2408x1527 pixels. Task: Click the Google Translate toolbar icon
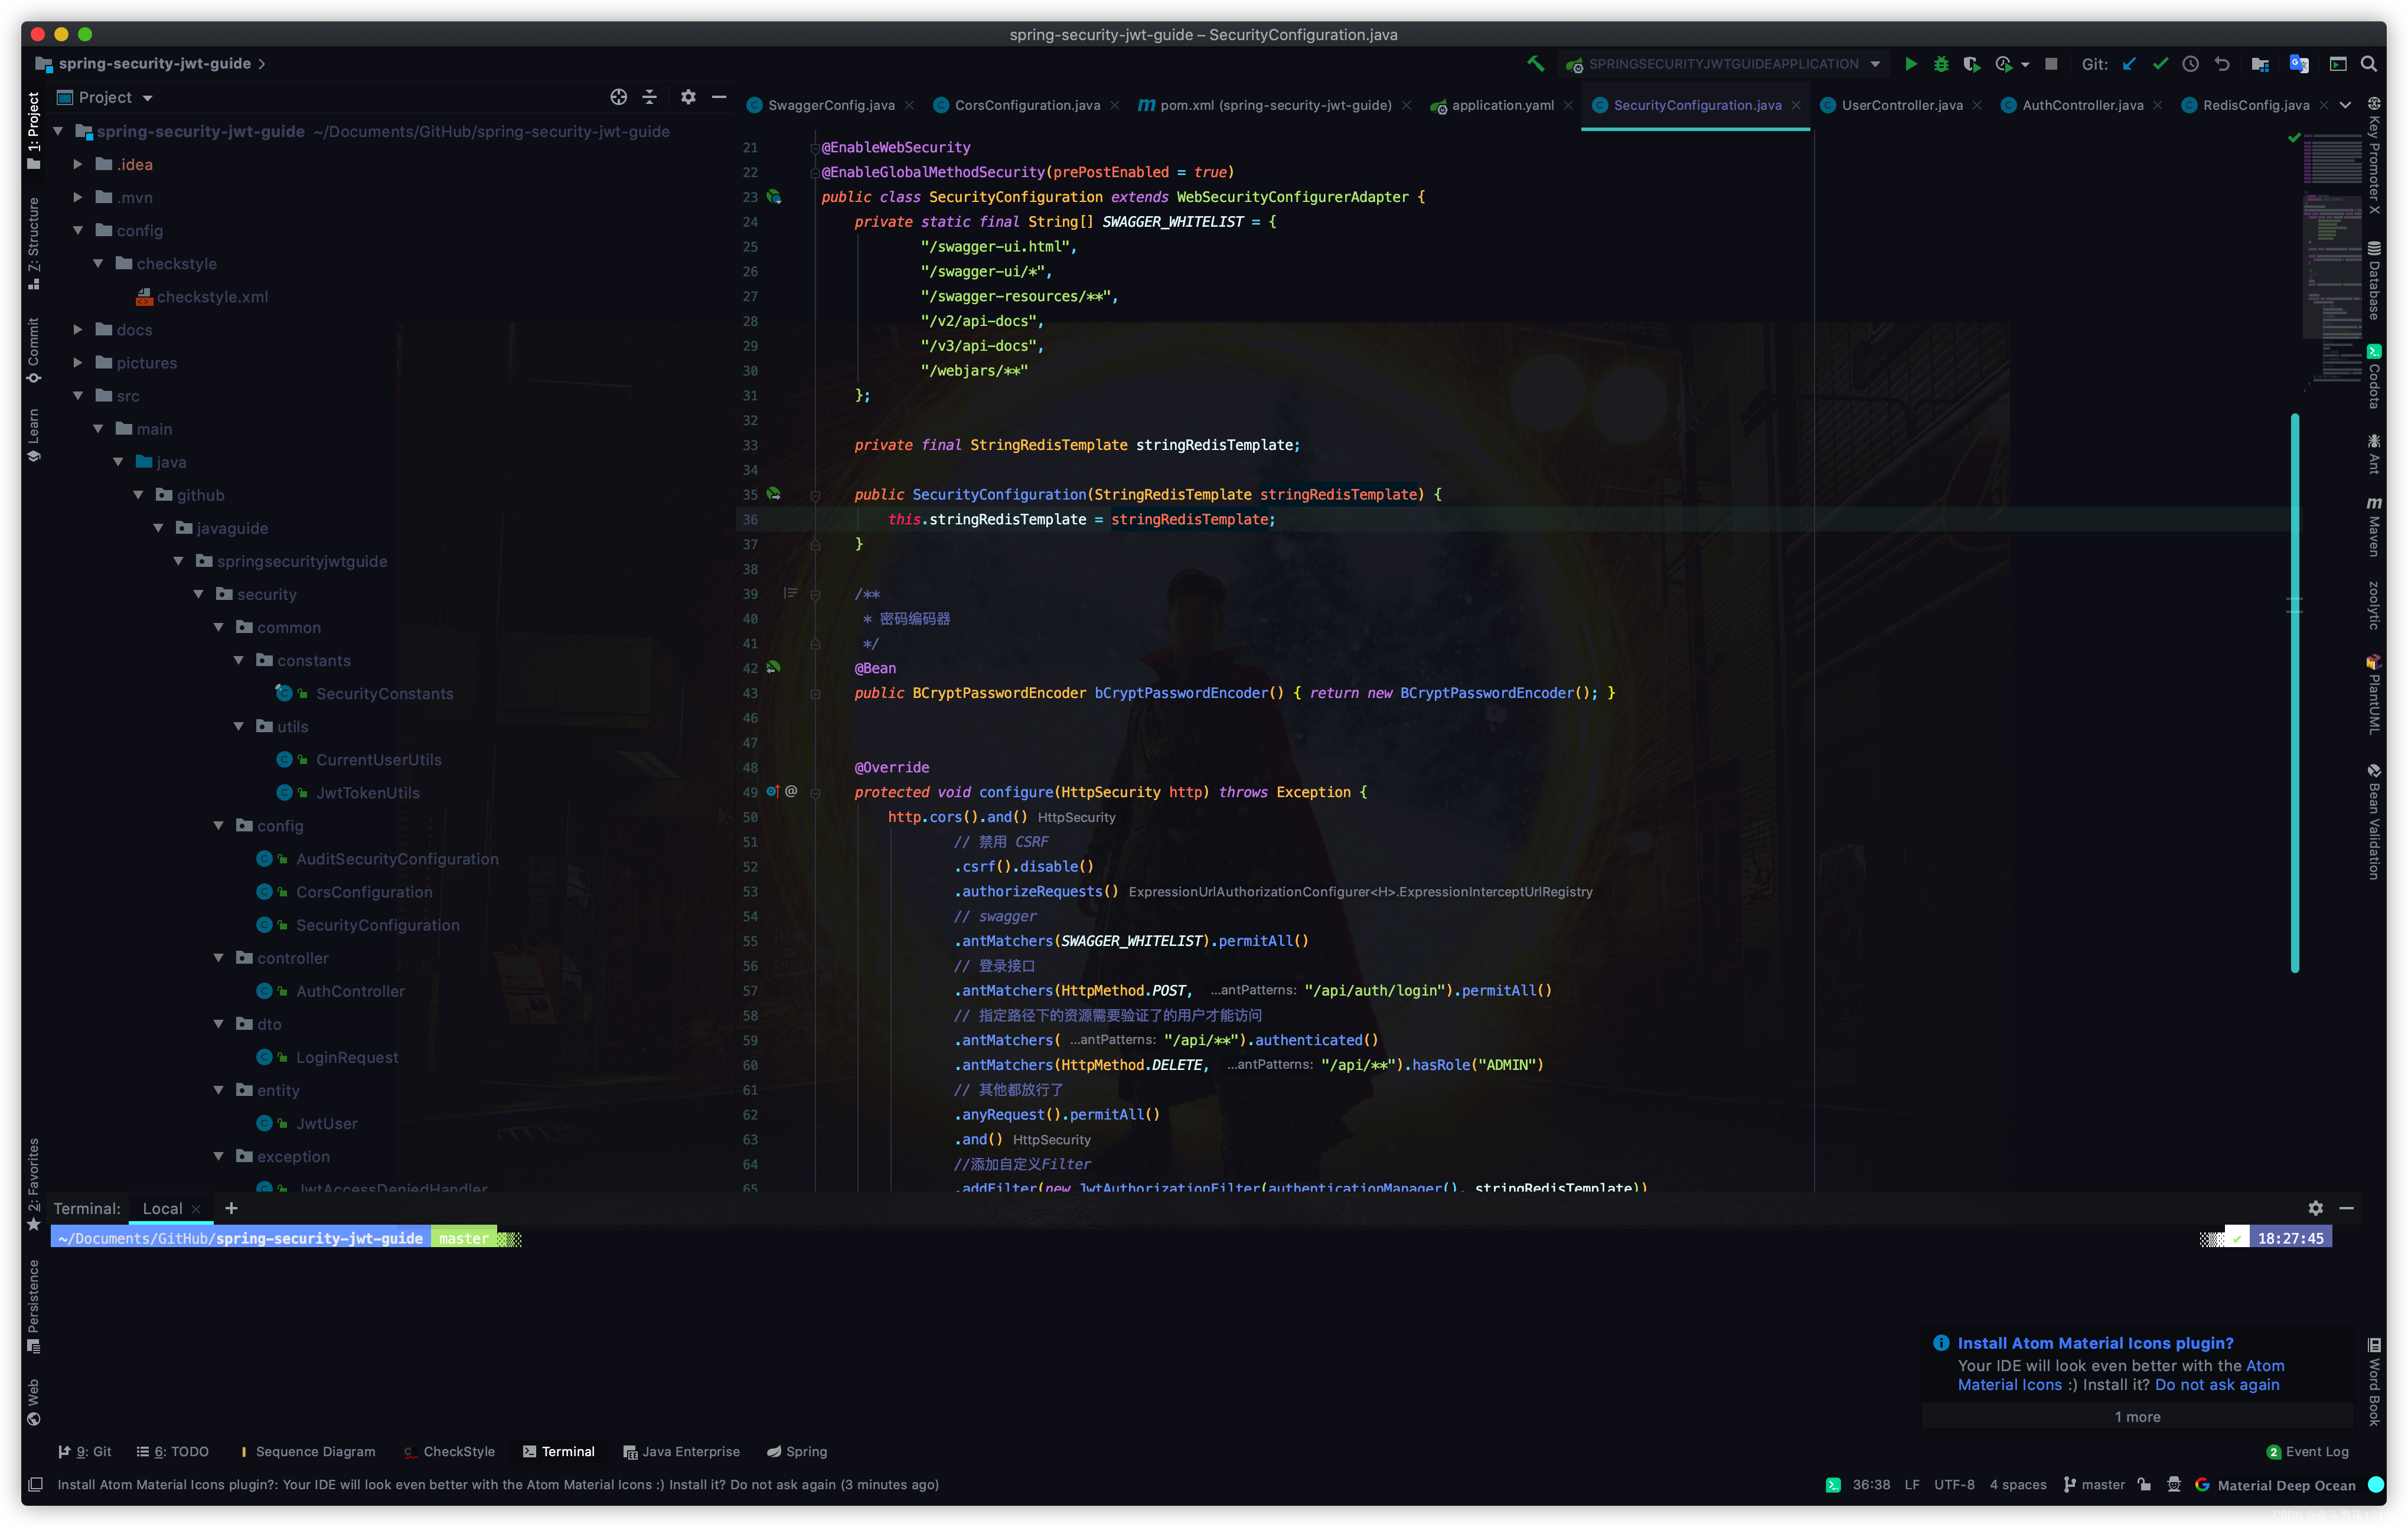click(2298, 64)
